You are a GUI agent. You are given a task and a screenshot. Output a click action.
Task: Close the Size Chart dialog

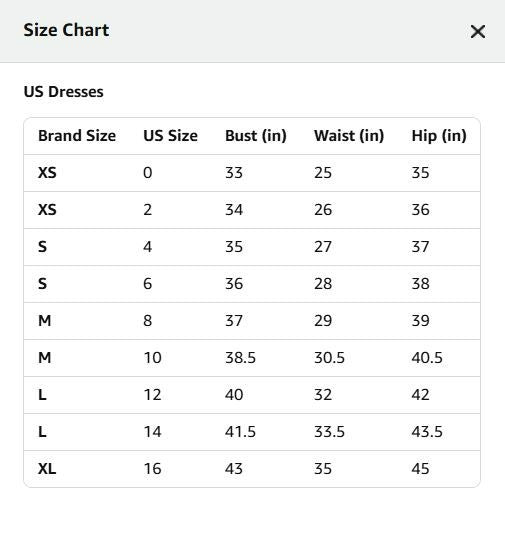(478, 32)
